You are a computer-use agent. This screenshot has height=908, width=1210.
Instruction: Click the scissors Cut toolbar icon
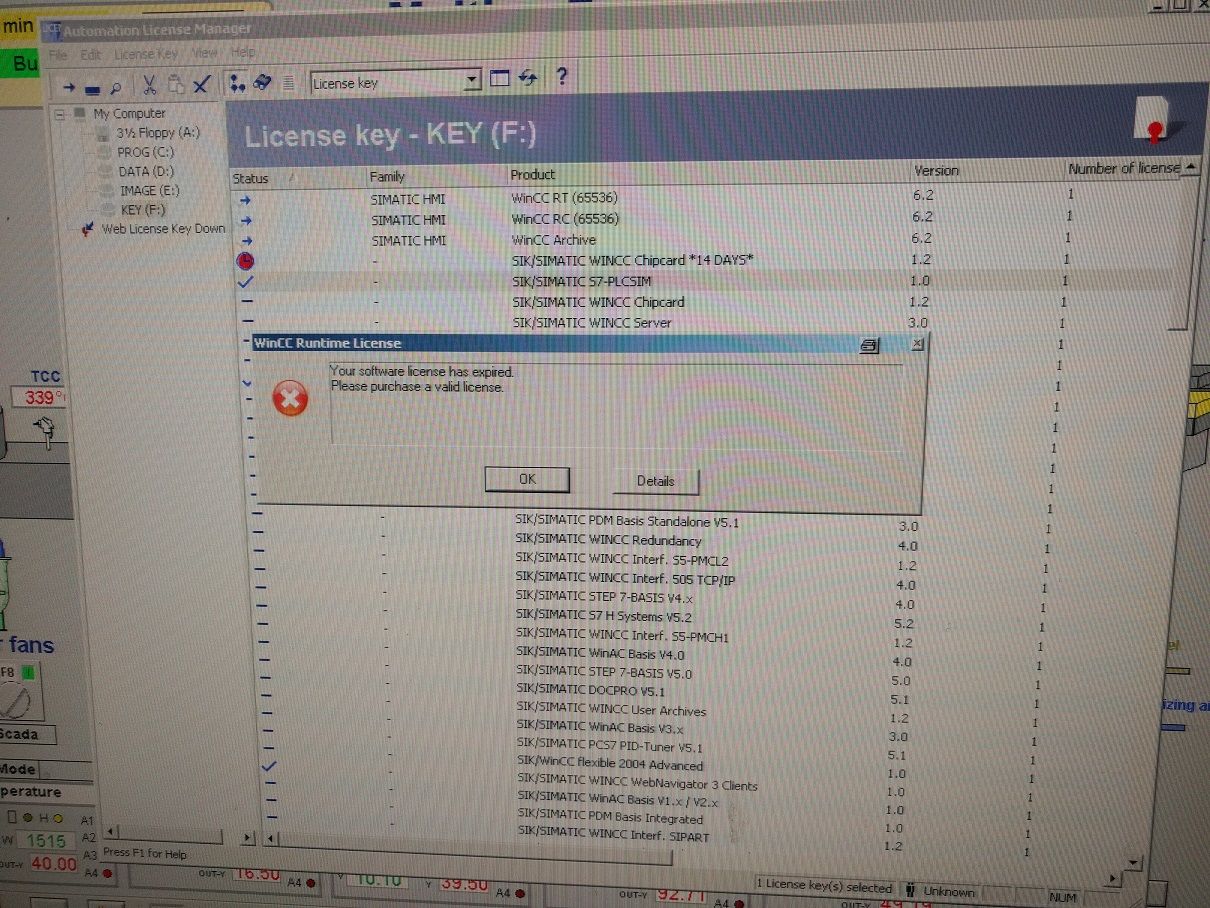point(149,84)
